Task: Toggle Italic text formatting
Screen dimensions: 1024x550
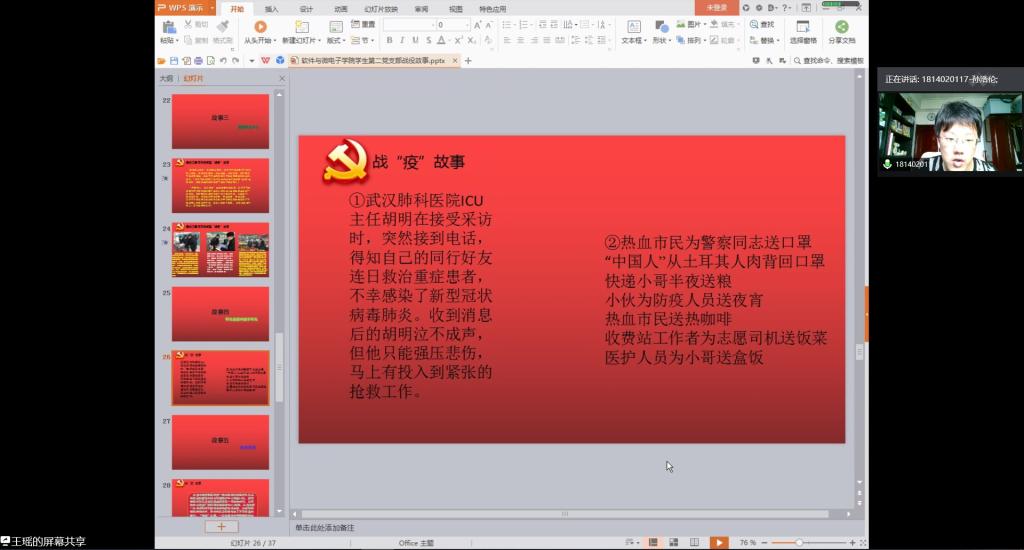Action: (402, 41)
